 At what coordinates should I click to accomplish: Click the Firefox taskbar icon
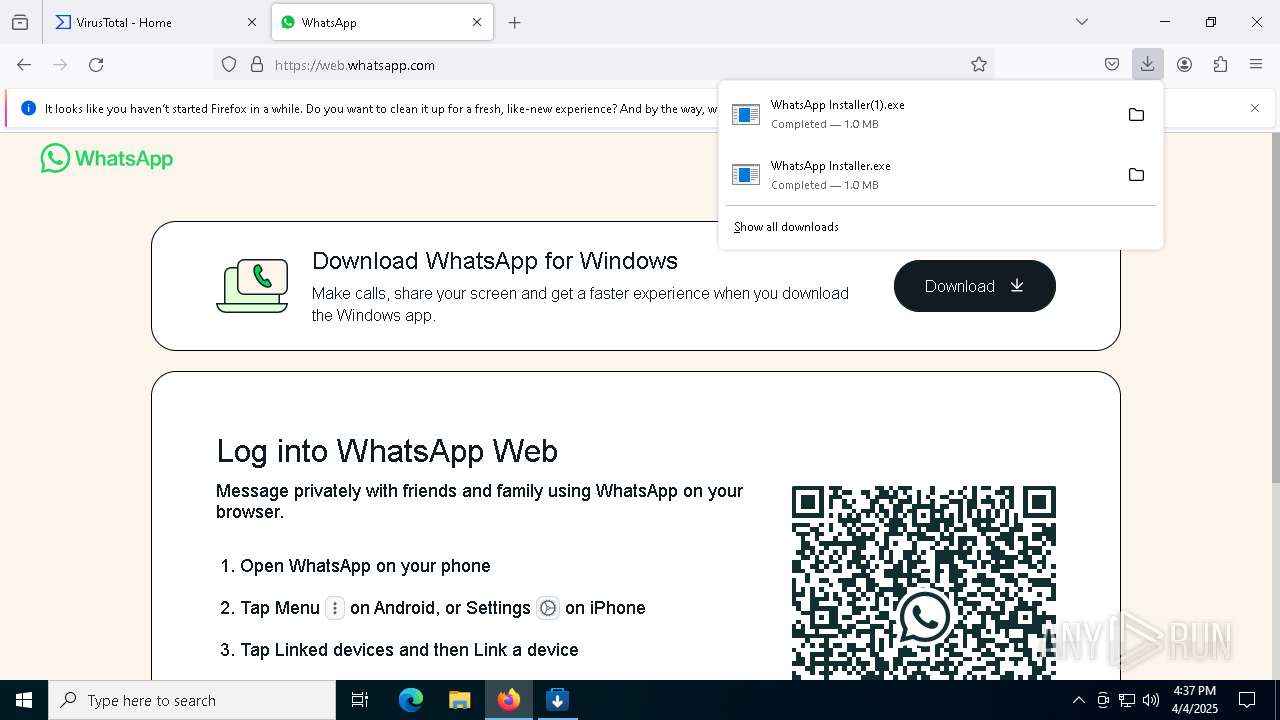pos(508,700)
